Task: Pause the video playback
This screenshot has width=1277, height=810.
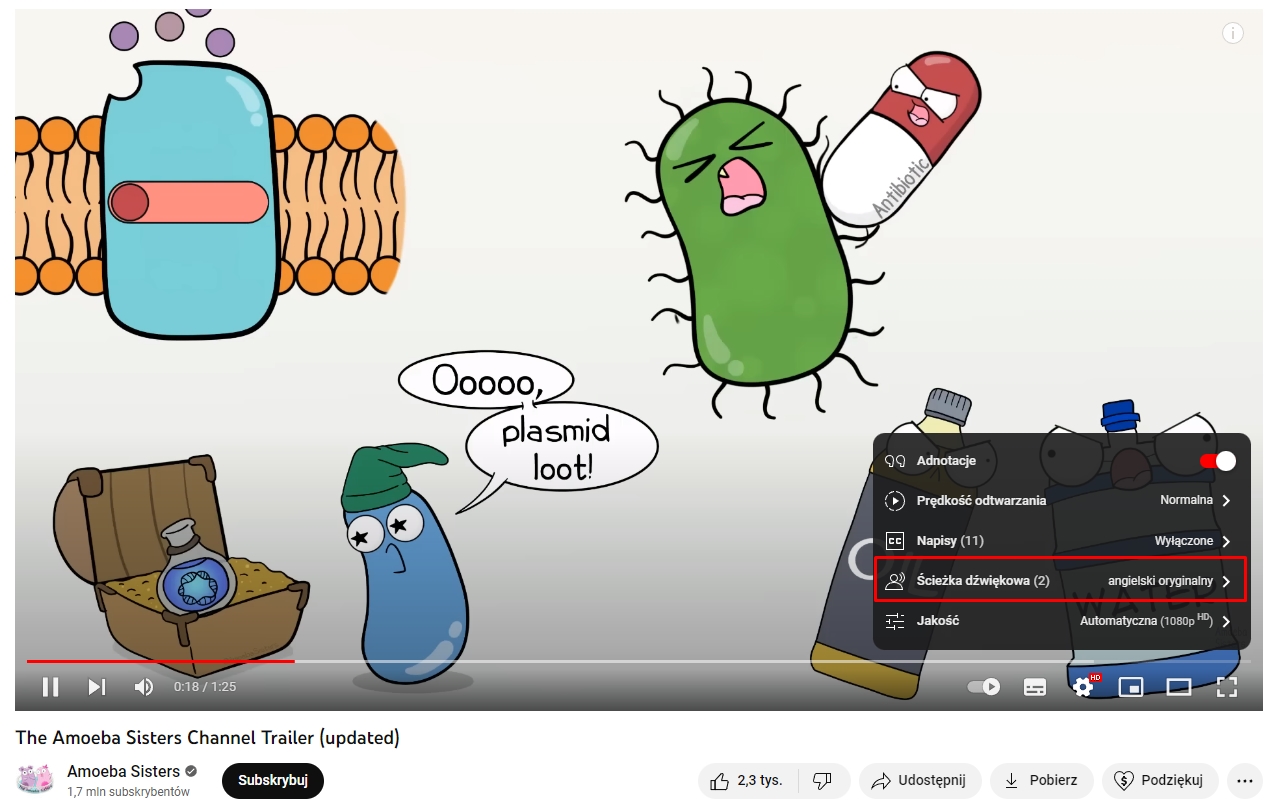Action: [50, 687]
